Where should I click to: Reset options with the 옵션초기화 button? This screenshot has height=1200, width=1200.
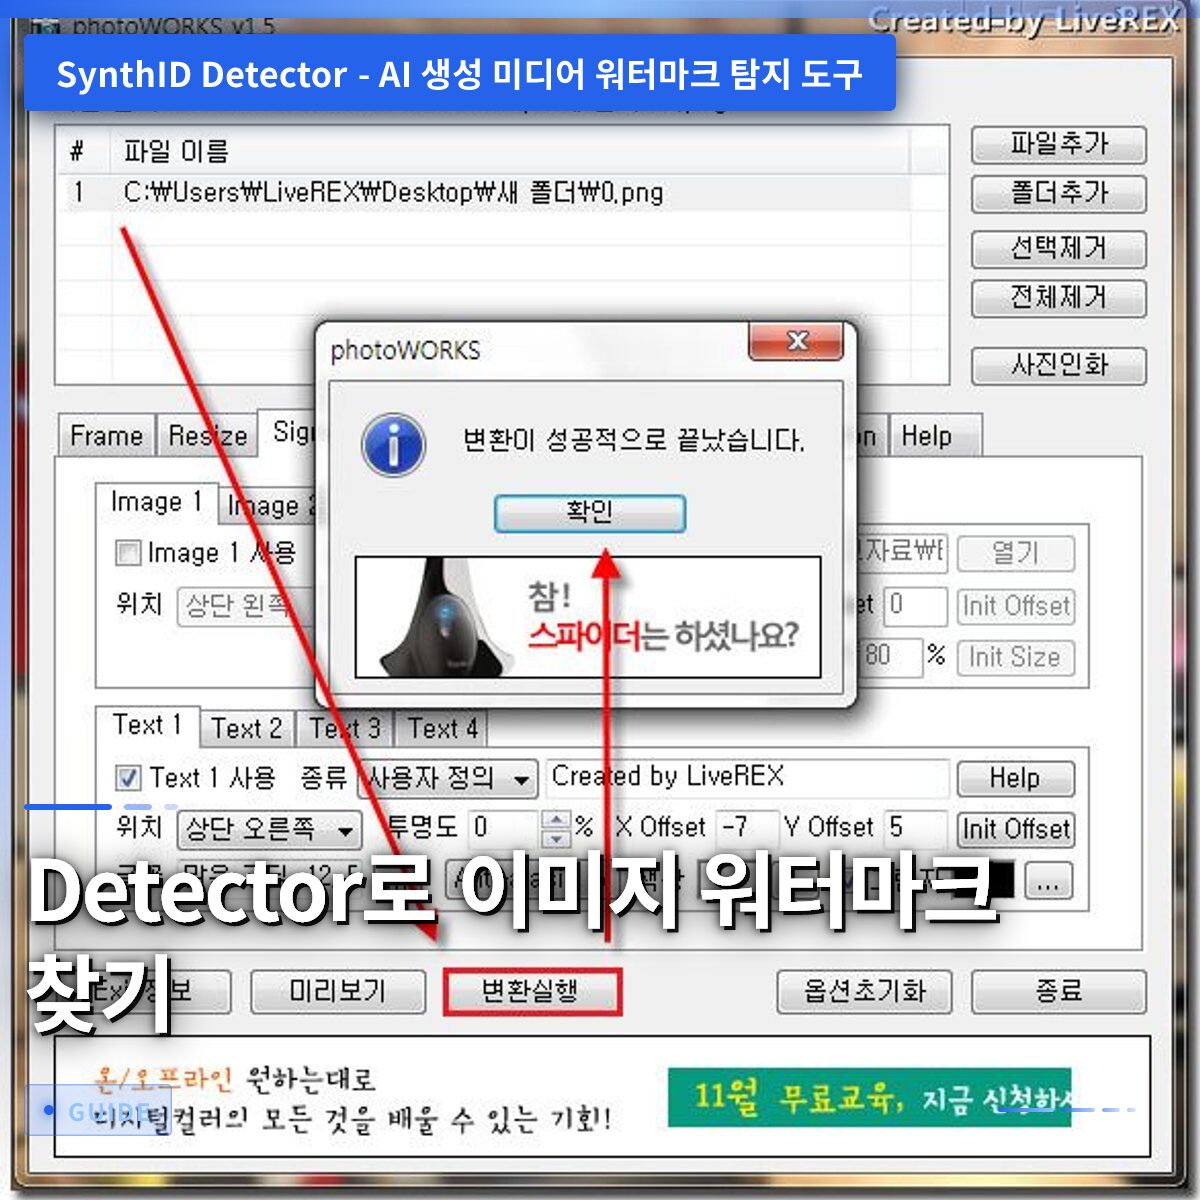864,992
